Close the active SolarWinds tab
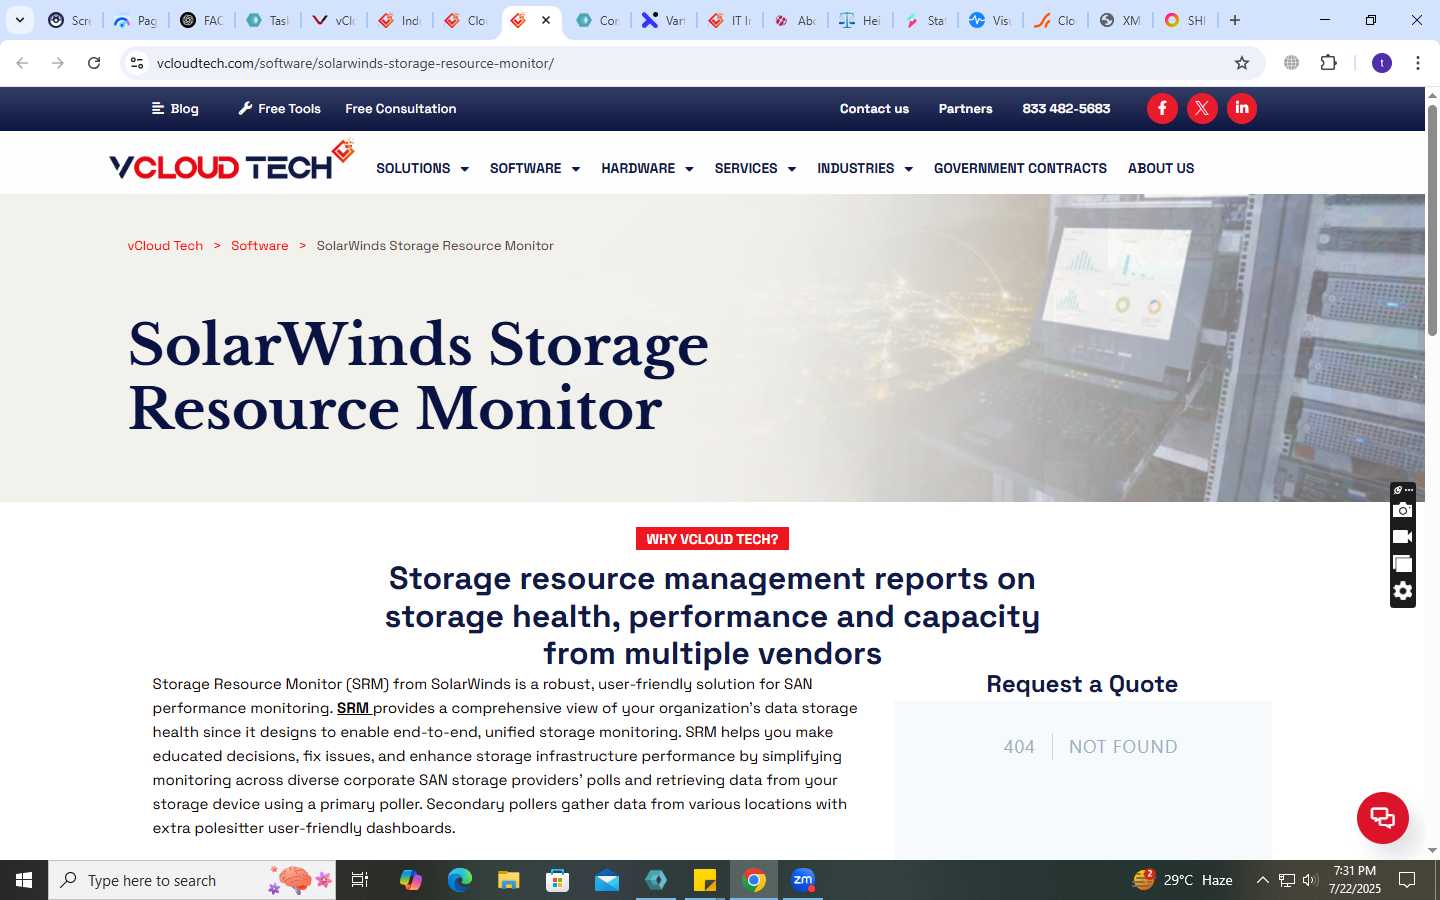Image resolution: width=1440 pixels, height=900 pixels. (546, 20)
